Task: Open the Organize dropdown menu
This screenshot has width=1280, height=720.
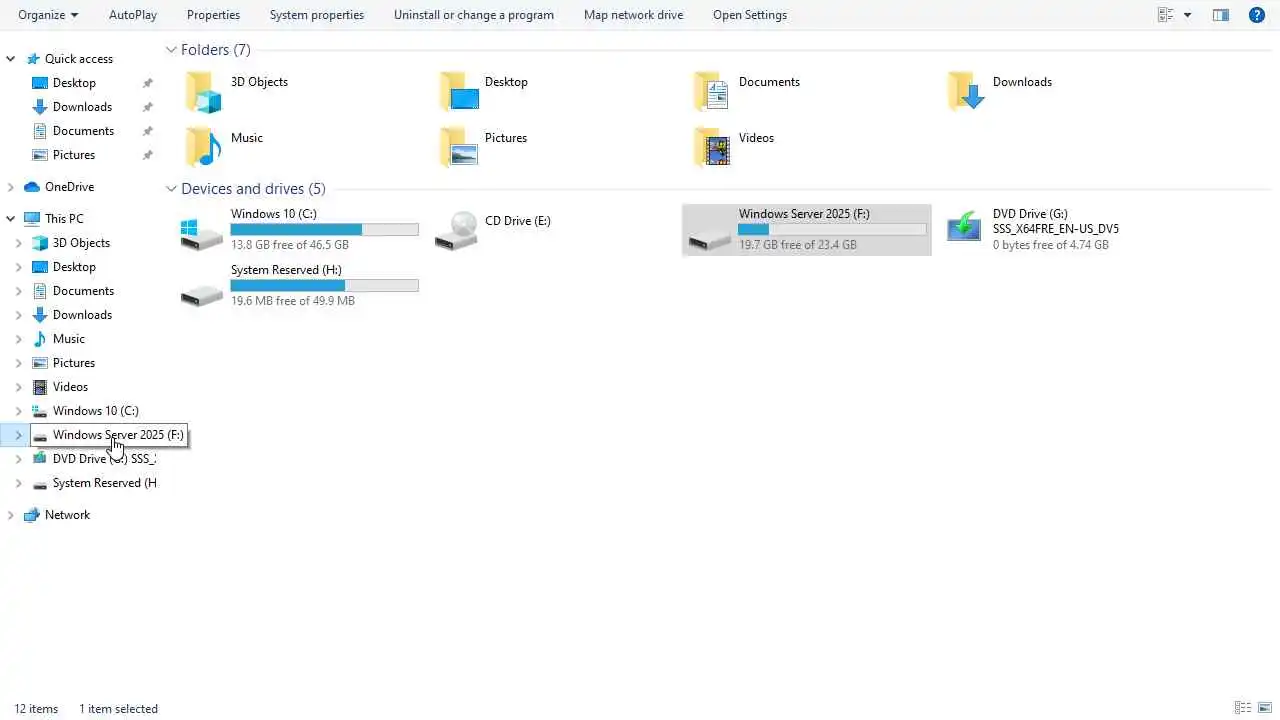Action: tap(48, 15)
